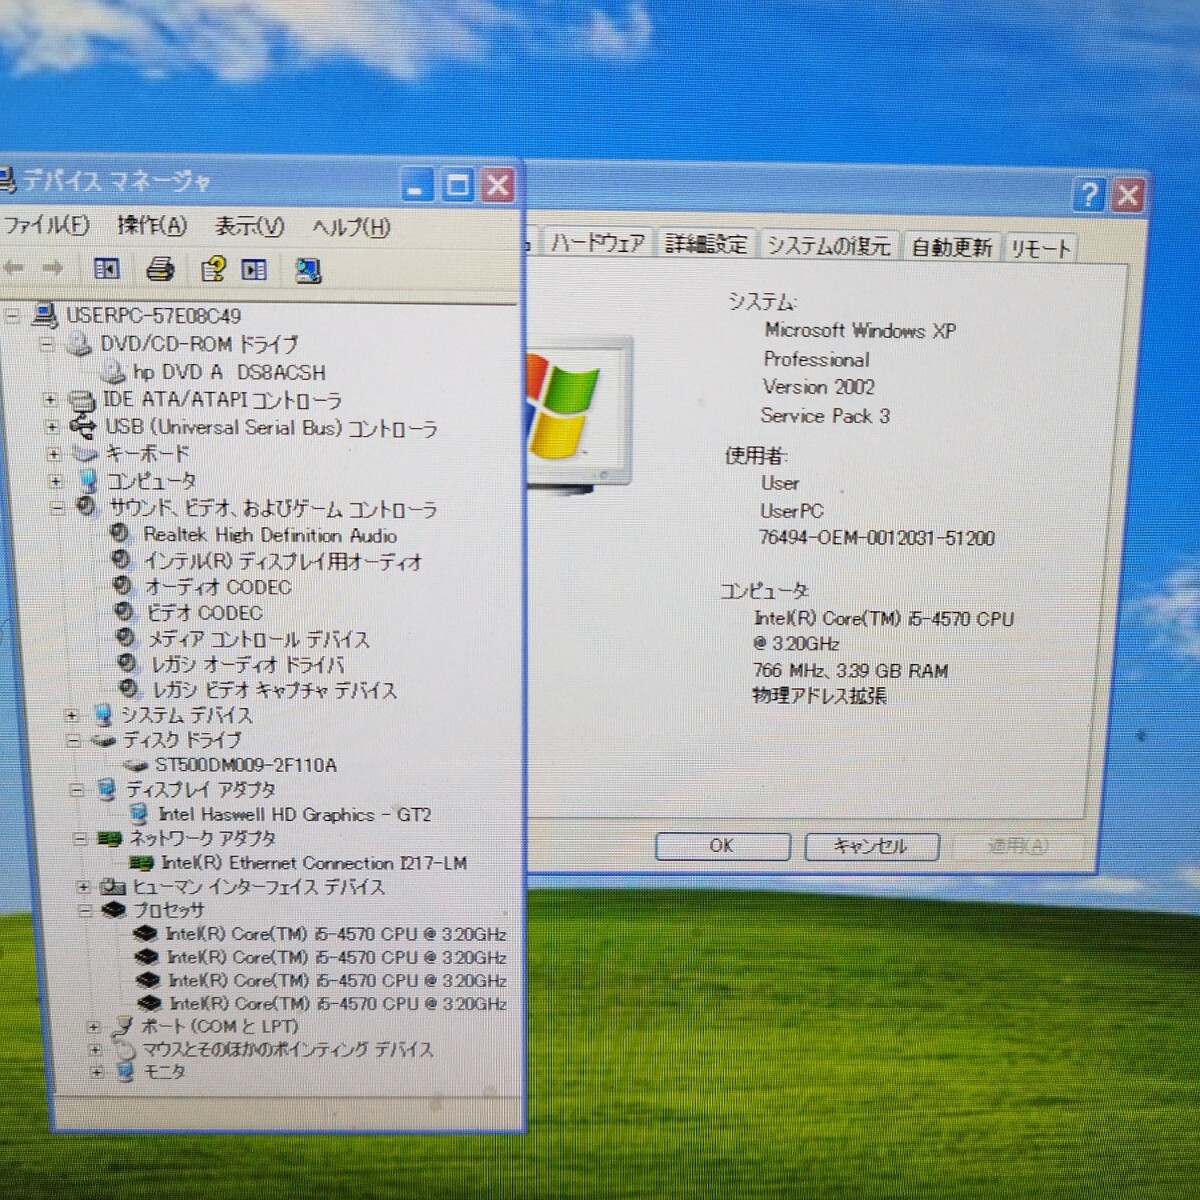The height and width of the screenshot is (1200, 1200).
Task: Select レガシ オーディオ ドライバ entry
Action: (248, 664)
